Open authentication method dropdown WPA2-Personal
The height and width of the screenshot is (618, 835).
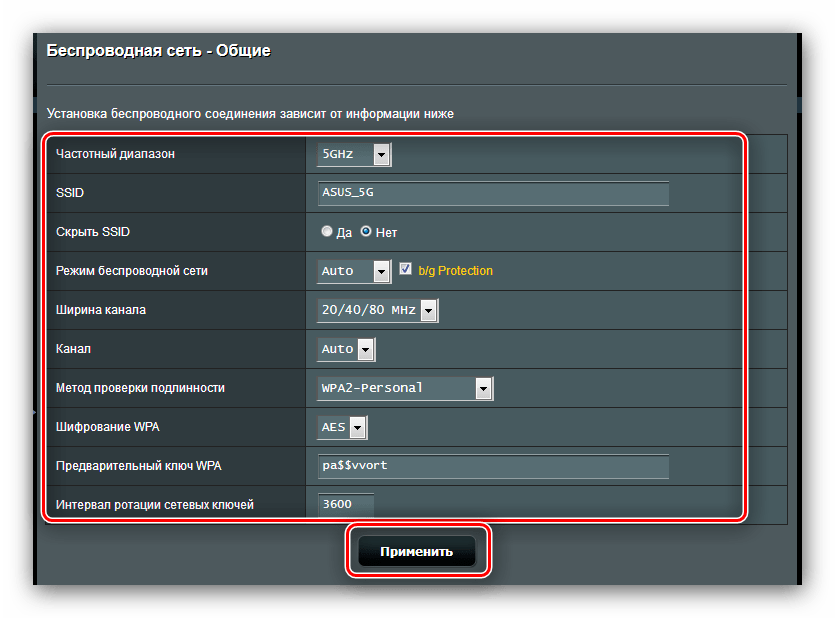tap(405, 388)
